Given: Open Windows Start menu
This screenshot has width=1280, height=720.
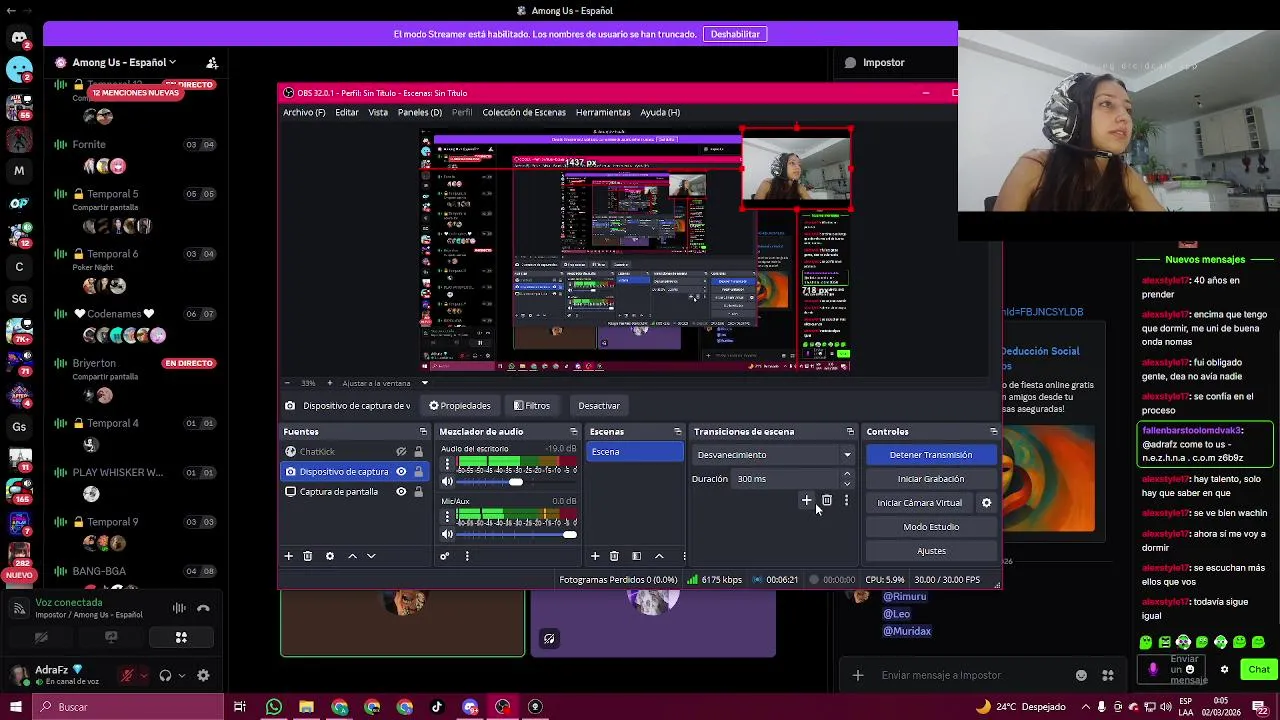Looking at the screenshot, I should tap(16, 707).
